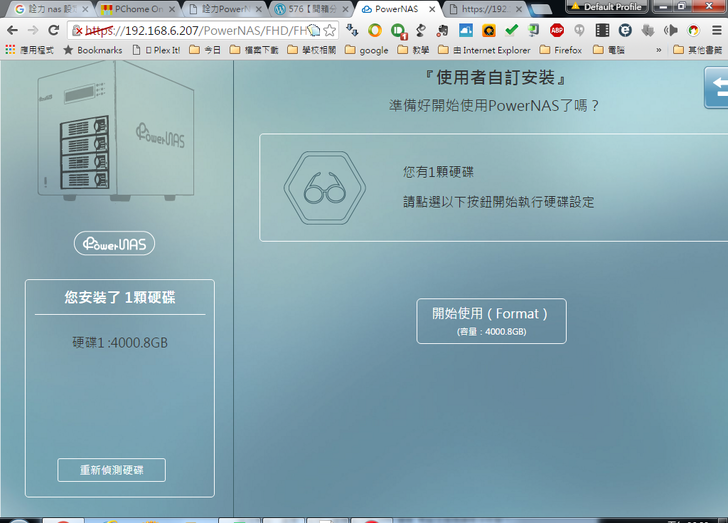
Task: Click the glasses hexagon icon
Action: click(x=325, y=188)
